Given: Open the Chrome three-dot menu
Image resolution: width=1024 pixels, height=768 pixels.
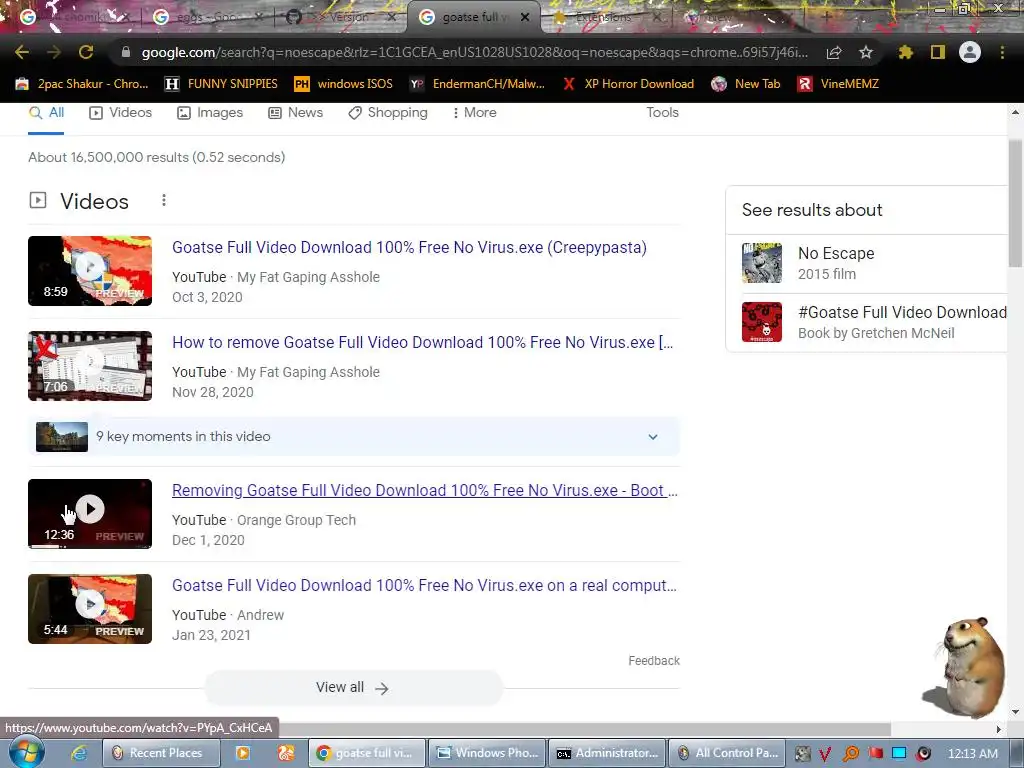Looking at the screenshot, I should [1002, 52].
